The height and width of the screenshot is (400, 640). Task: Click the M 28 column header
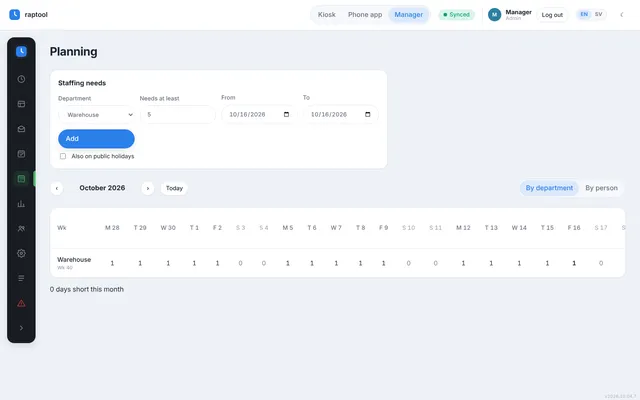[112, 228]
